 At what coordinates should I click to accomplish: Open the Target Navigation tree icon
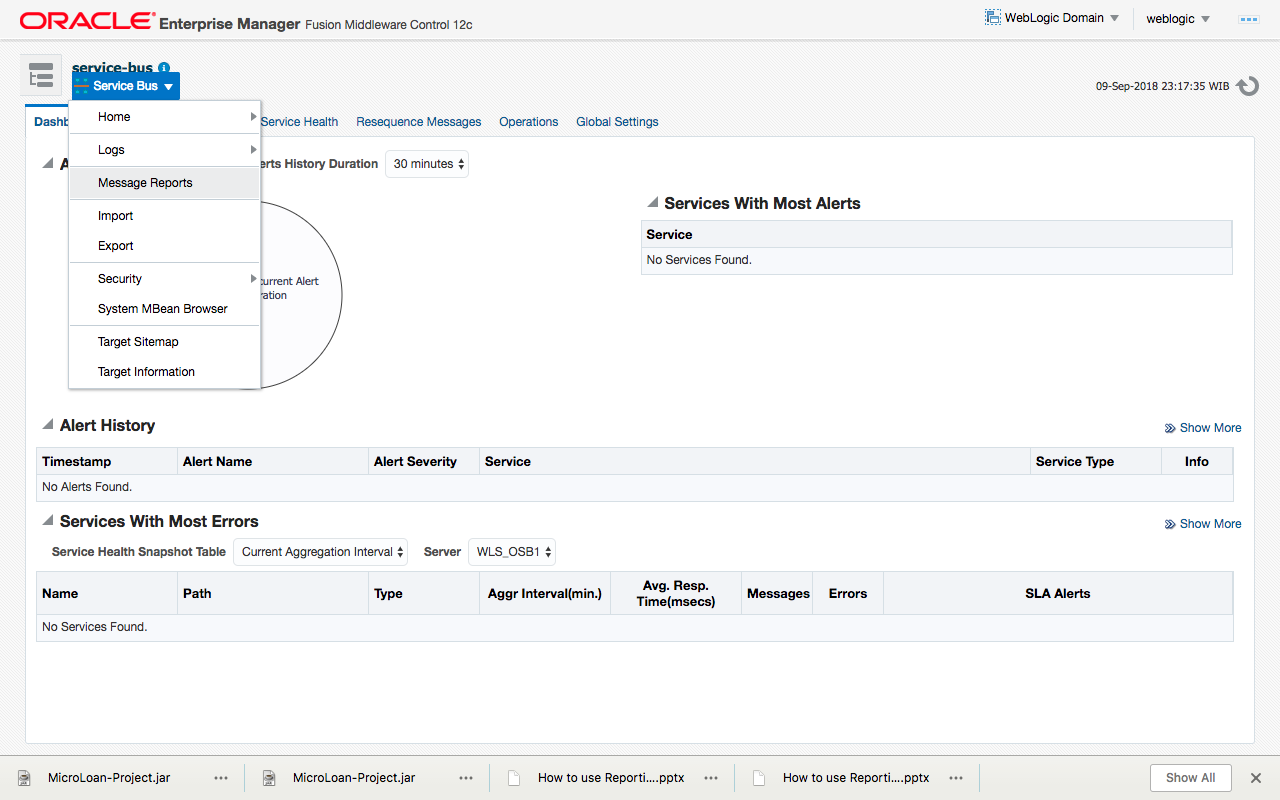point(41,75)
